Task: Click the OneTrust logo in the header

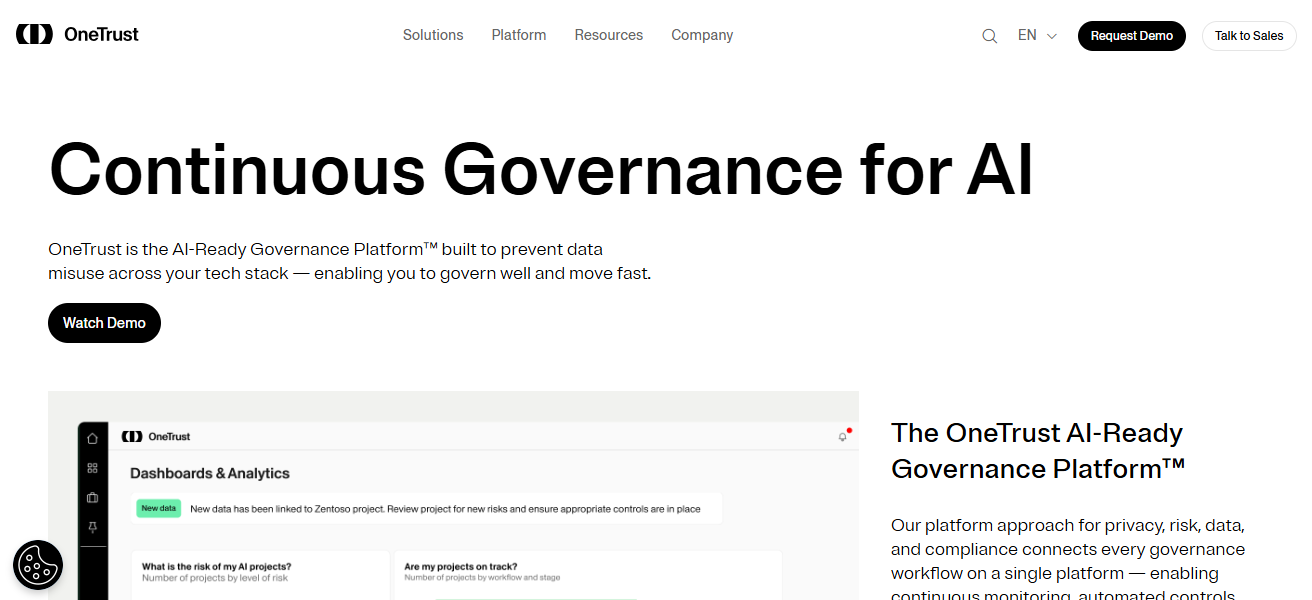Action: 77,35
